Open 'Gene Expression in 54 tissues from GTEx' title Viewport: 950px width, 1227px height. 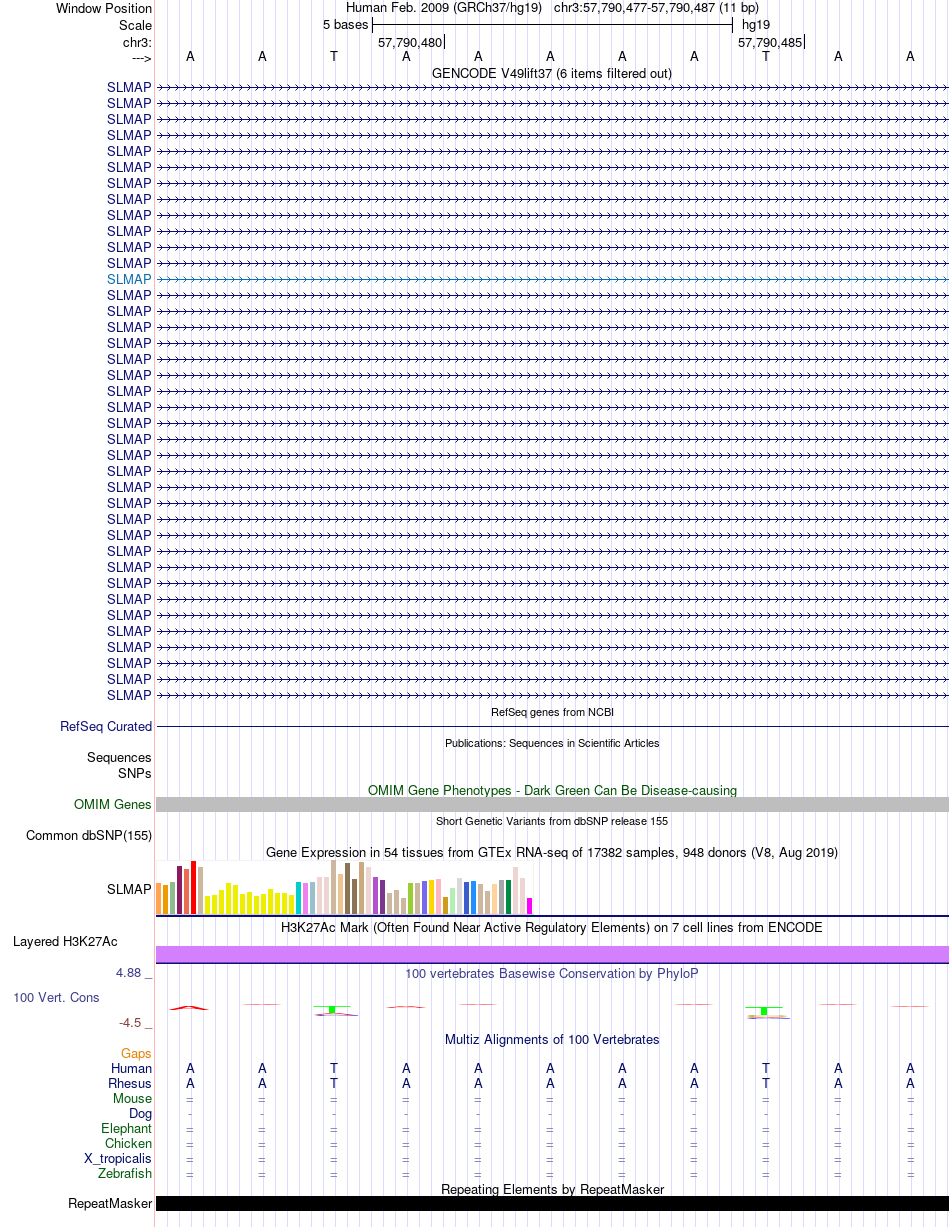[x=552, y=852]
